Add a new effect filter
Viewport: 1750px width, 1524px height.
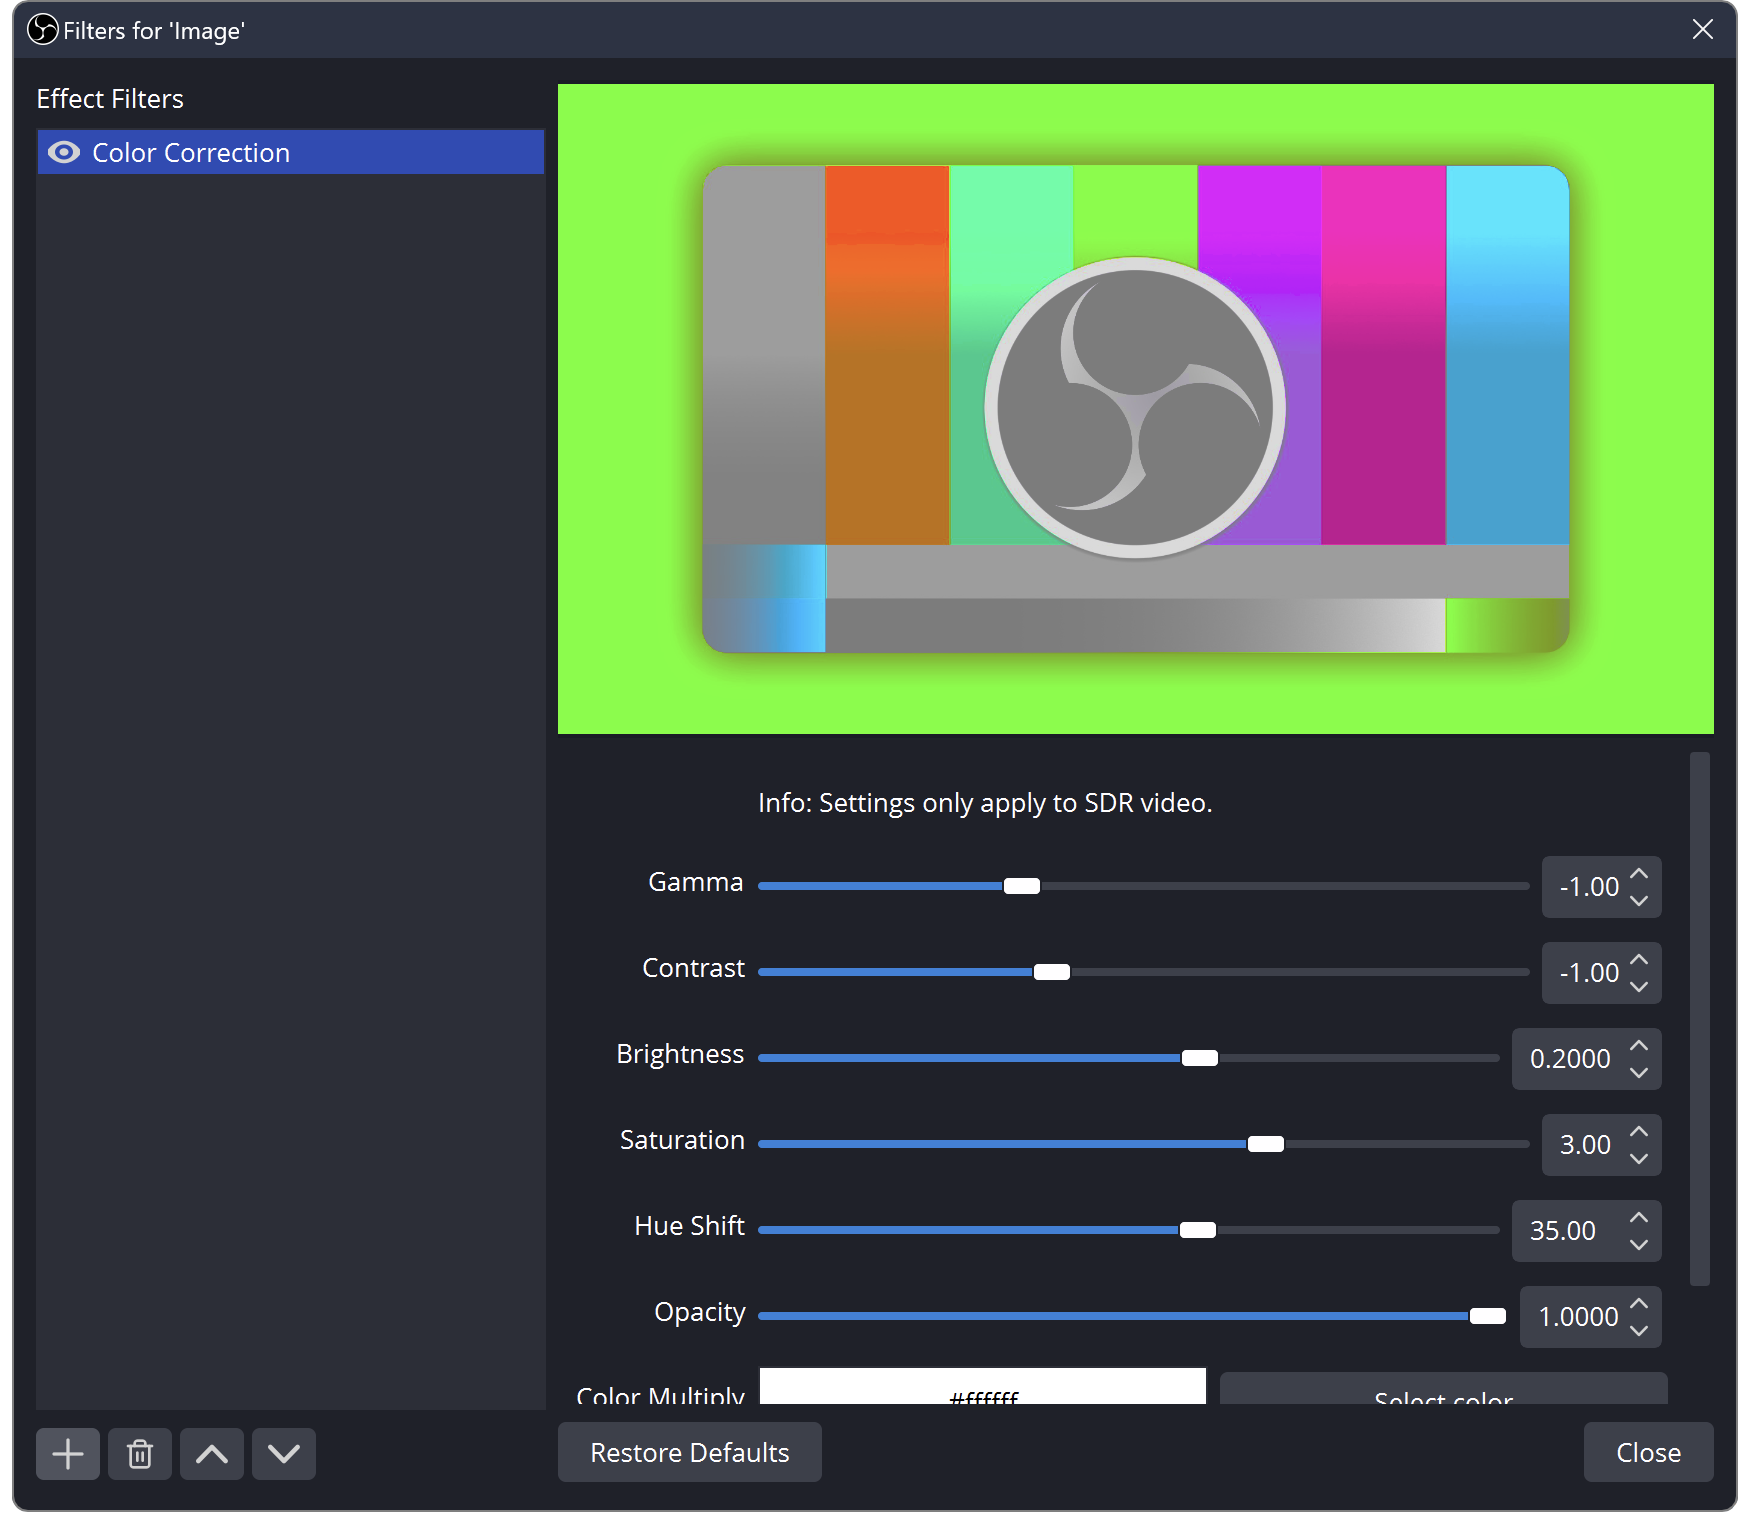[67, 1453]
